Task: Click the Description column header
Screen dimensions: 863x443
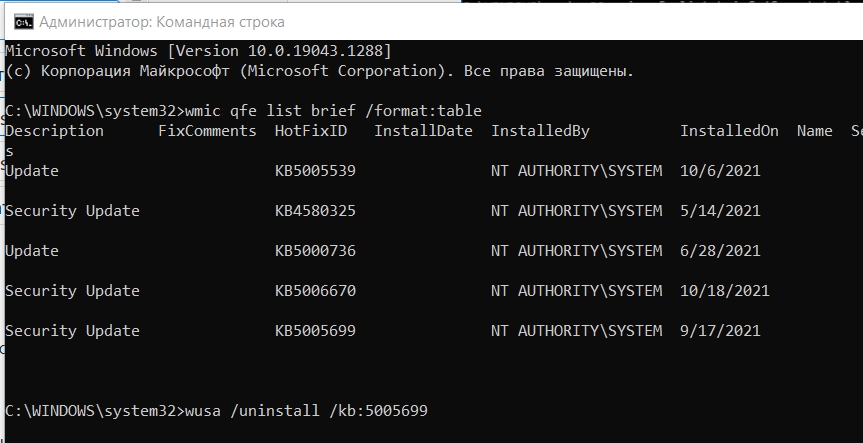Action: point(54,132)
